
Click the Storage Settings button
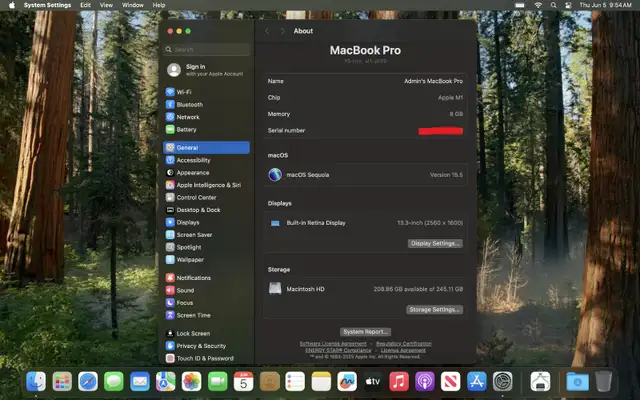pyautogui.click(x=434, y=309)
